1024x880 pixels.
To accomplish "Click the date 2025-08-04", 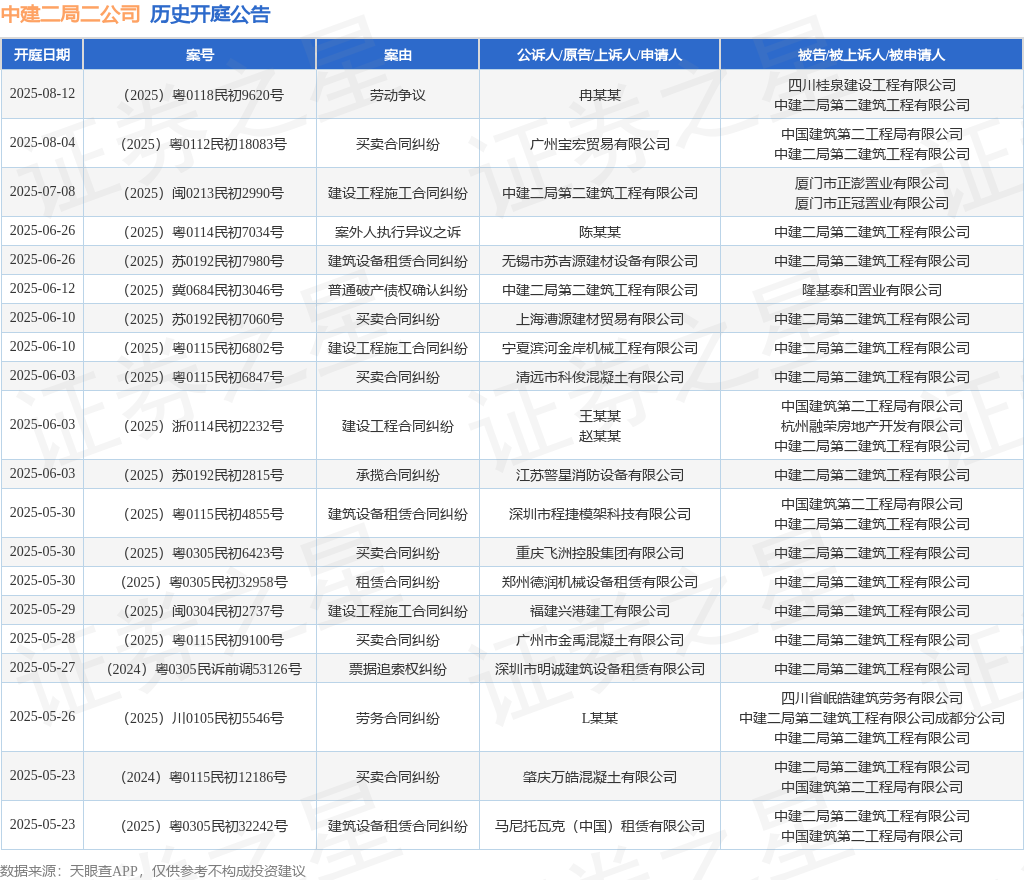I will point(42,142).
